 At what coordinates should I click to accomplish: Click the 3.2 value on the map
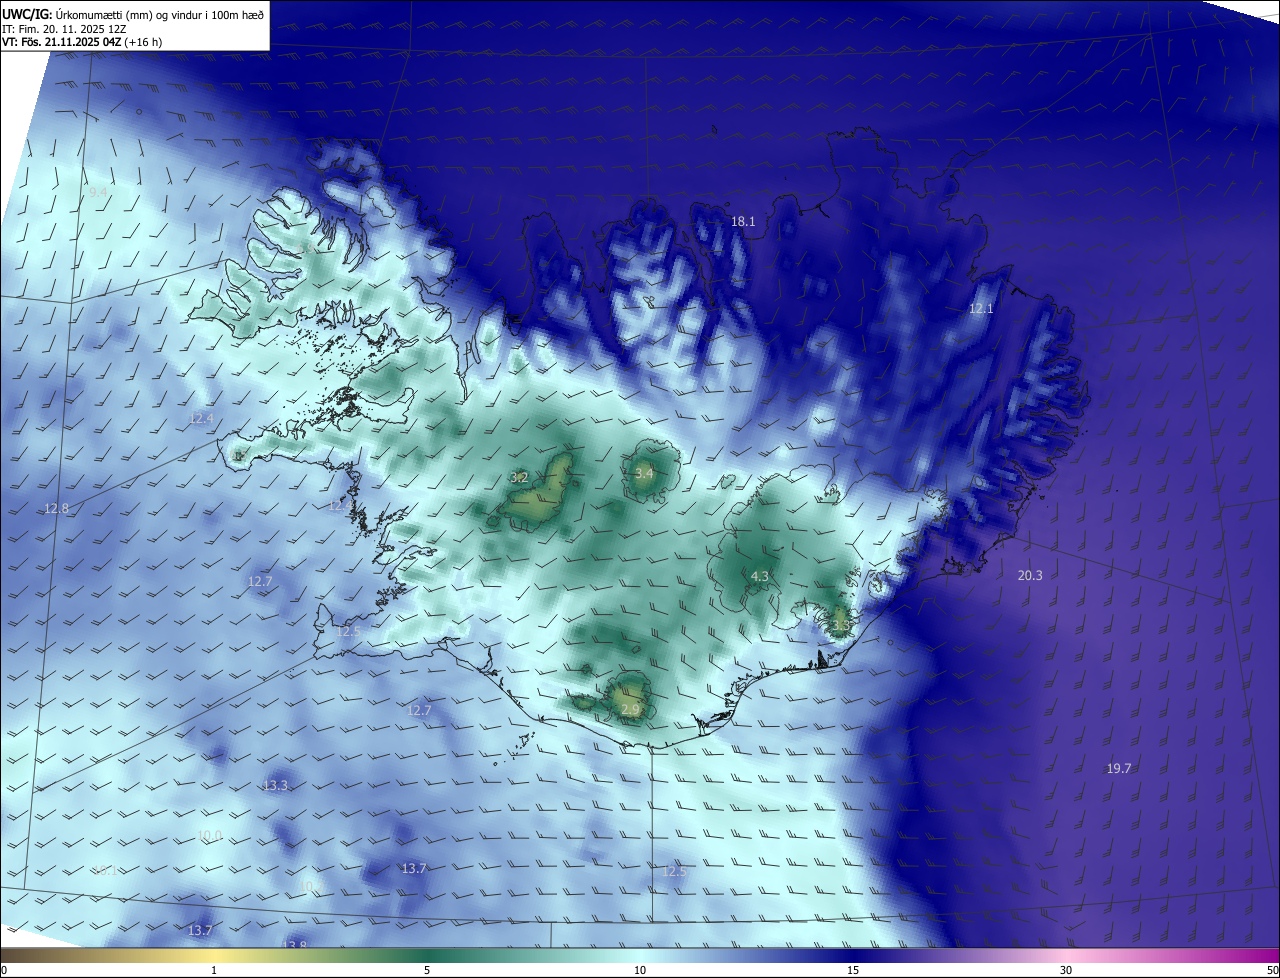tap(519, 478)
